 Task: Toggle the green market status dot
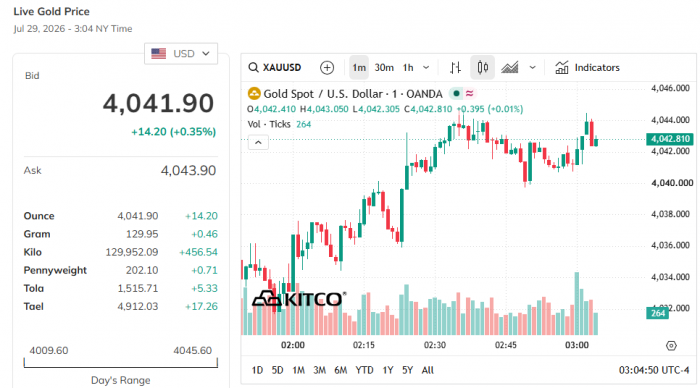click(456, 93)
